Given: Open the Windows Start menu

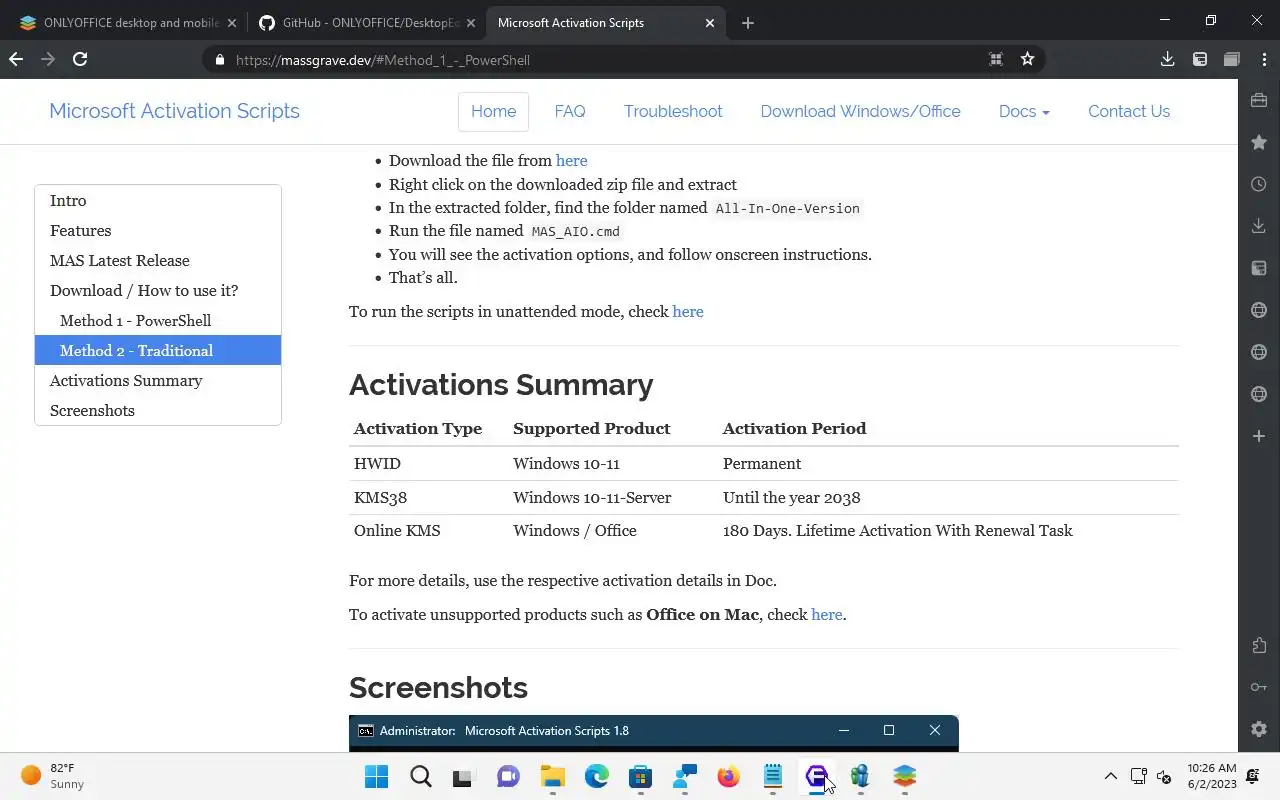Looking at the screenshot, I should click(376, 776).
